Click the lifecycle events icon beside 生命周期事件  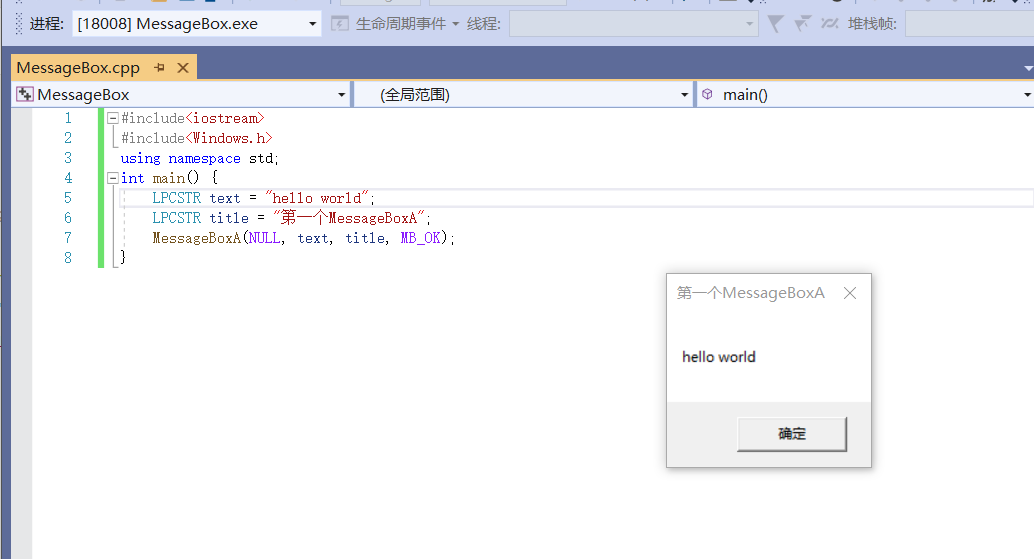pos(340,24)
